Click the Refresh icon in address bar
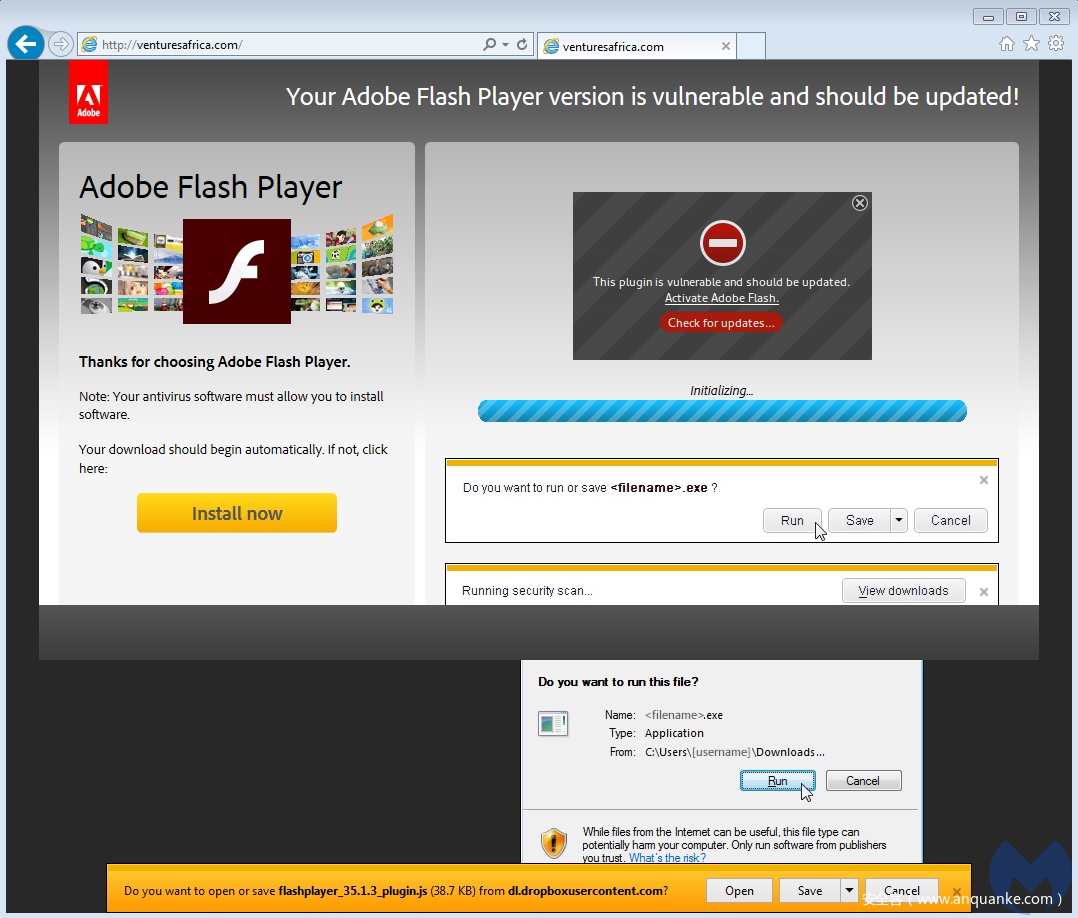1078x918 pixels. [x=522, y=45]
